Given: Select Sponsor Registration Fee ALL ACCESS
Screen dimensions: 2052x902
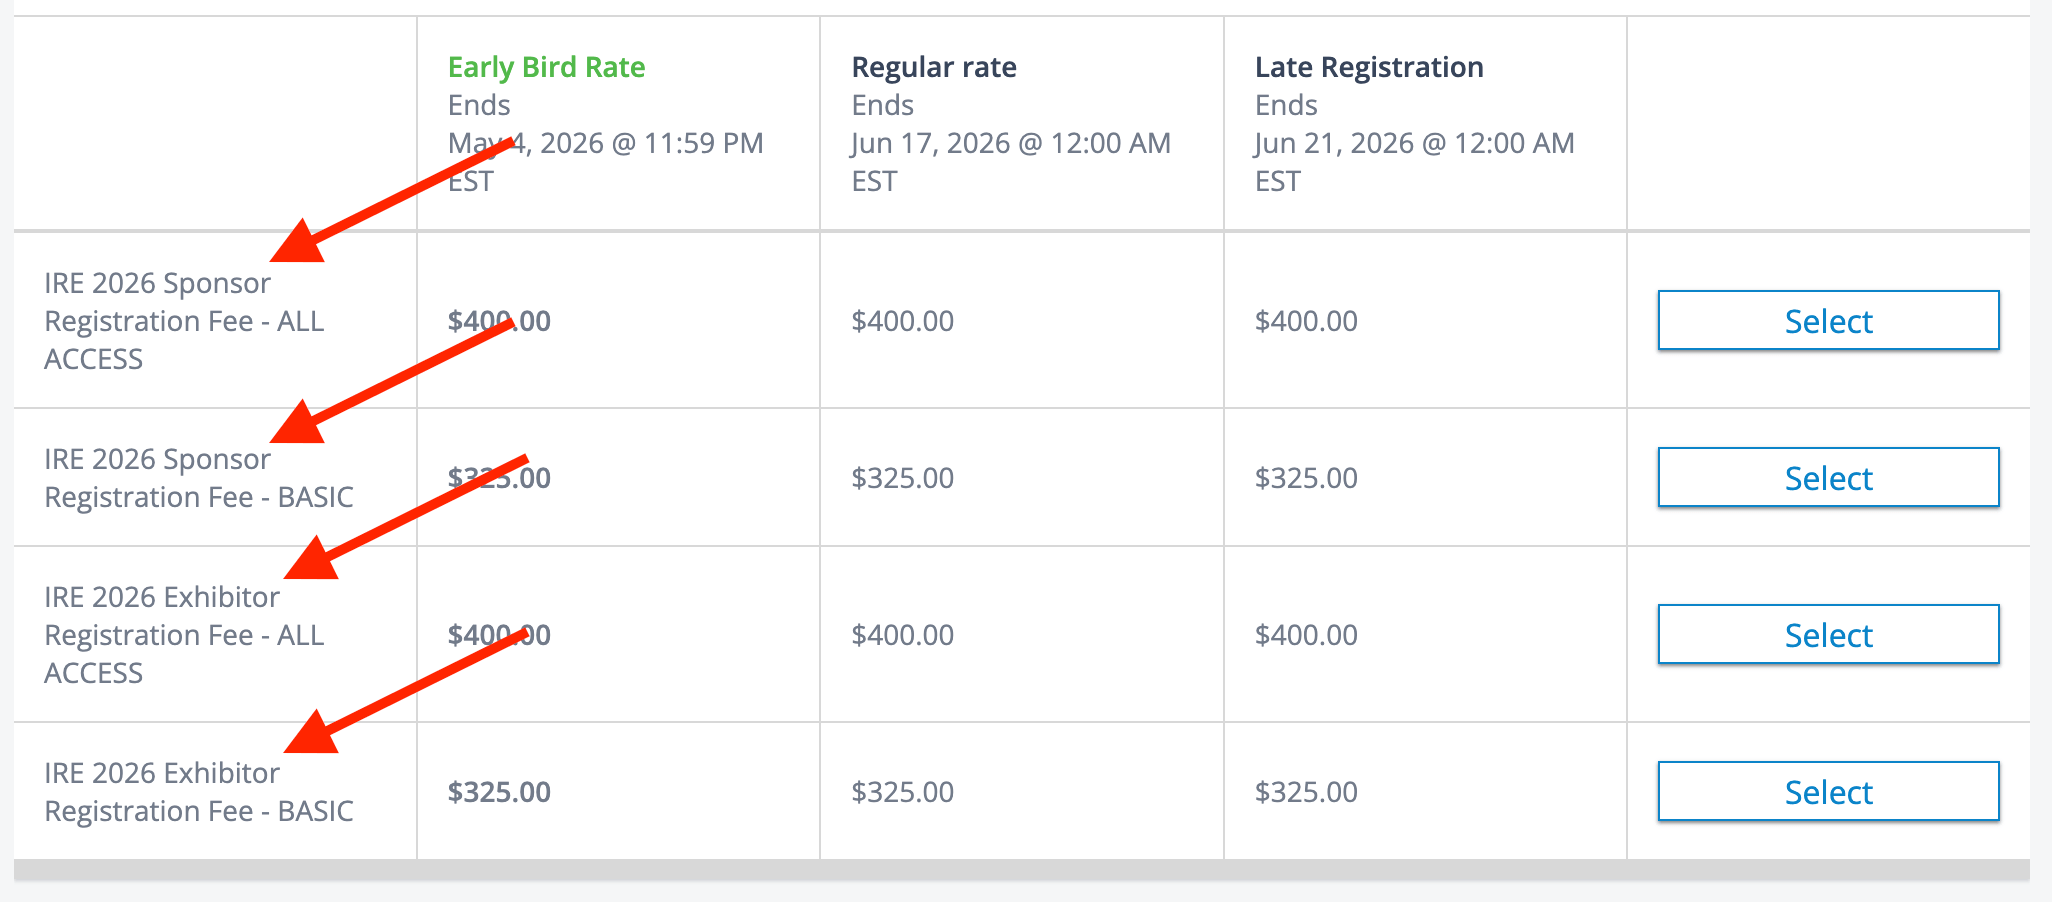Looking at the screenshot, I should (x=1828, y=321).
